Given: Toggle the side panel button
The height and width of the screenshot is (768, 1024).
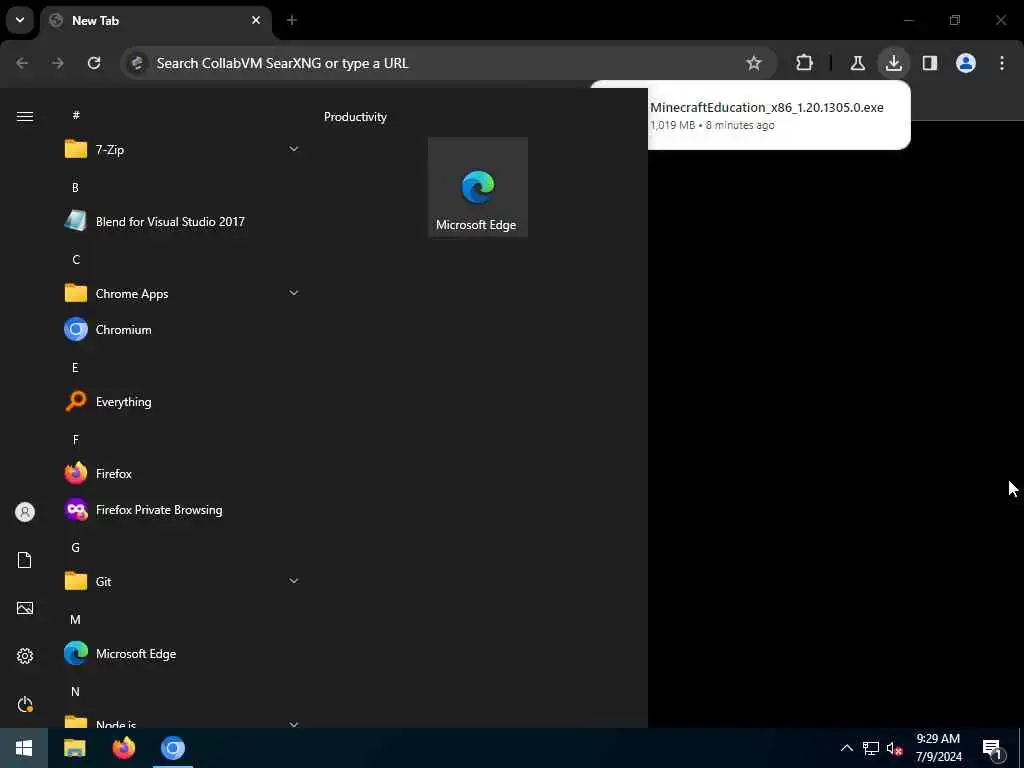Looking at the screenshot, I should pyautogui.click(x=930, y=63).
